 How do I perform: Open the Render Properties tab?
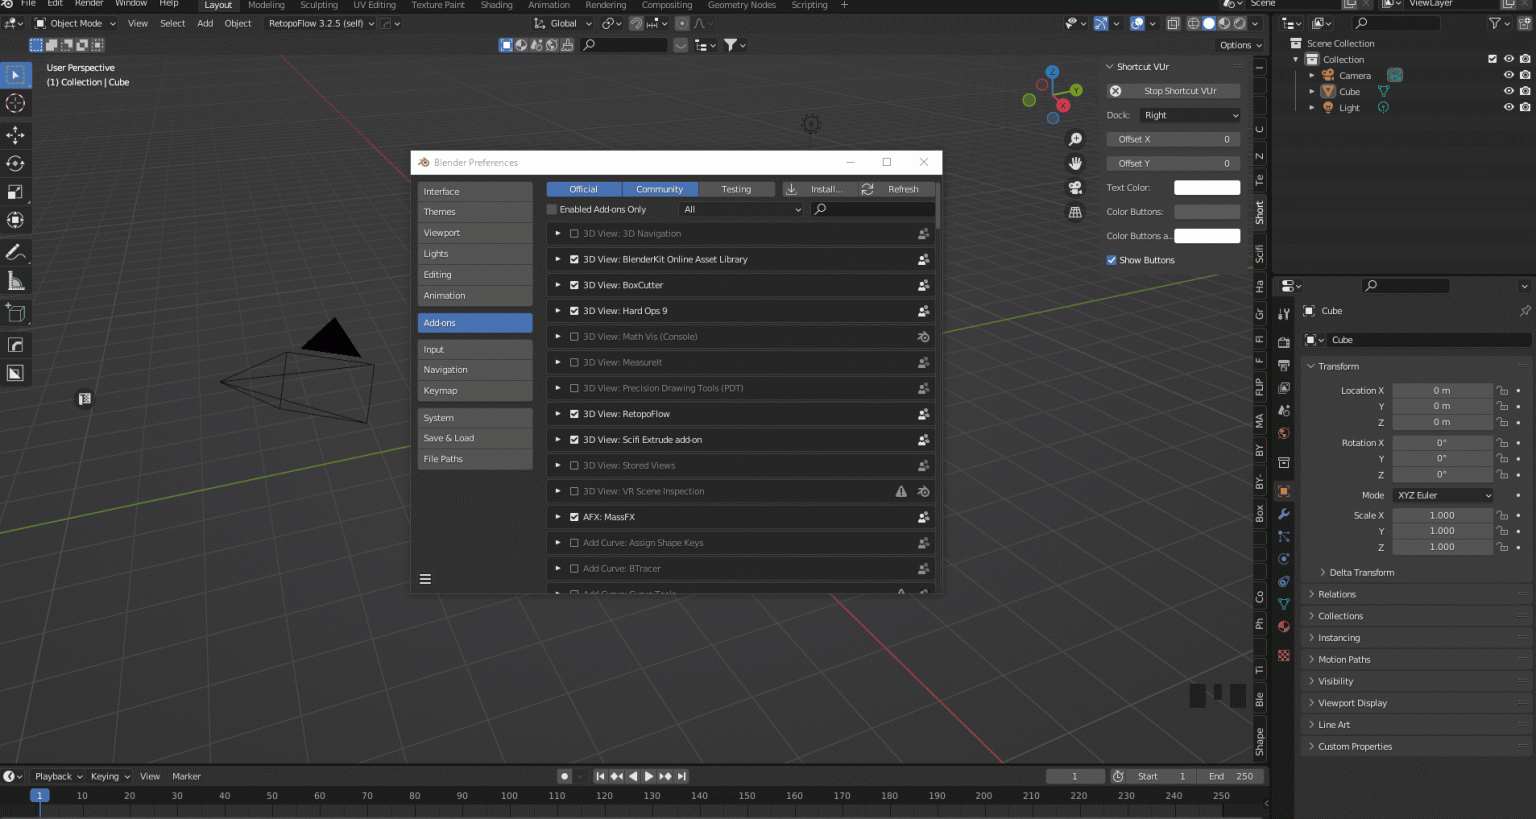[x=1283, y=340]
